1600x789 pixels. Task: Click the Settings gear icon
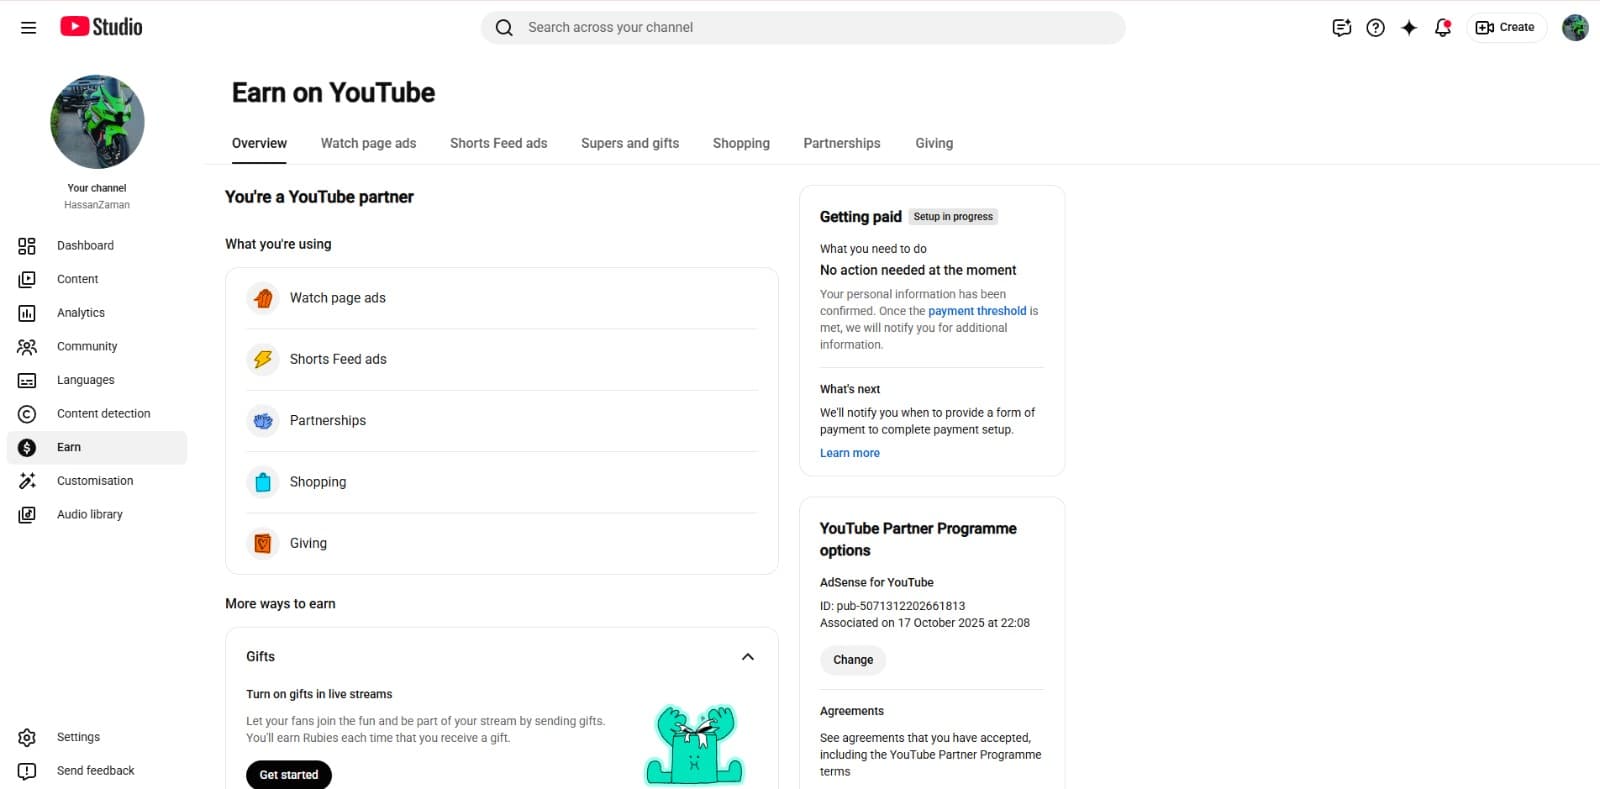[27, 738]
